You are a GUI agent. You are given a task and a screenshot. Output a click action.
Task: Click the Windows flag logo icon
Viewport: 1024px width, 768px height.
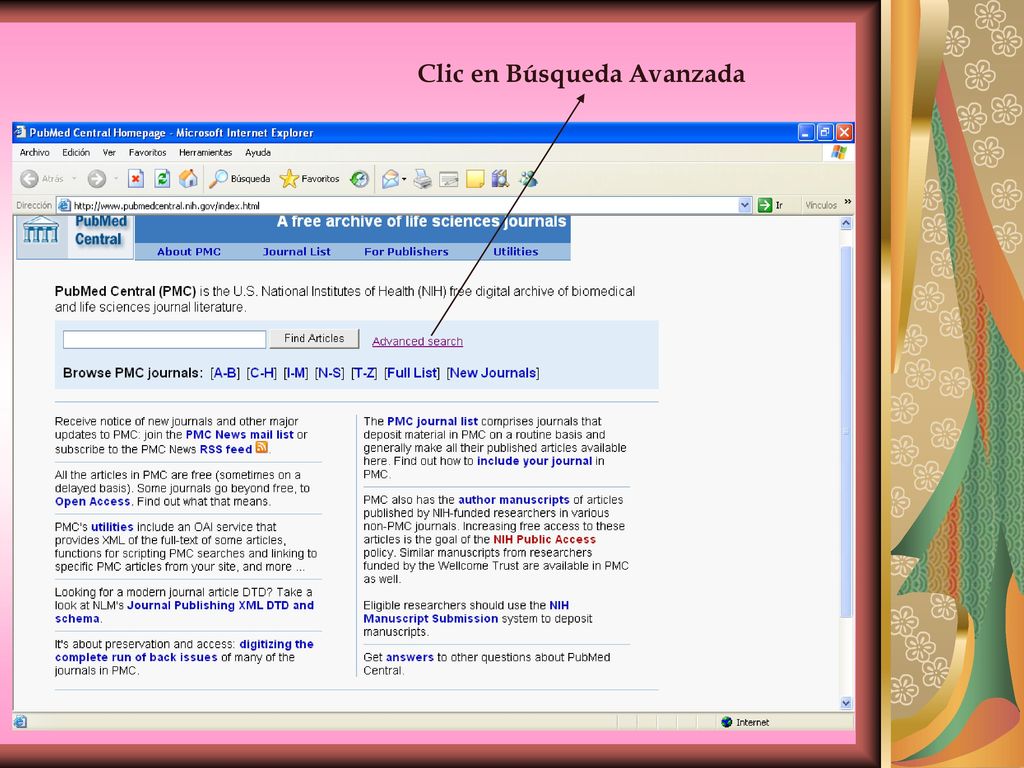(x=839, y=152)
